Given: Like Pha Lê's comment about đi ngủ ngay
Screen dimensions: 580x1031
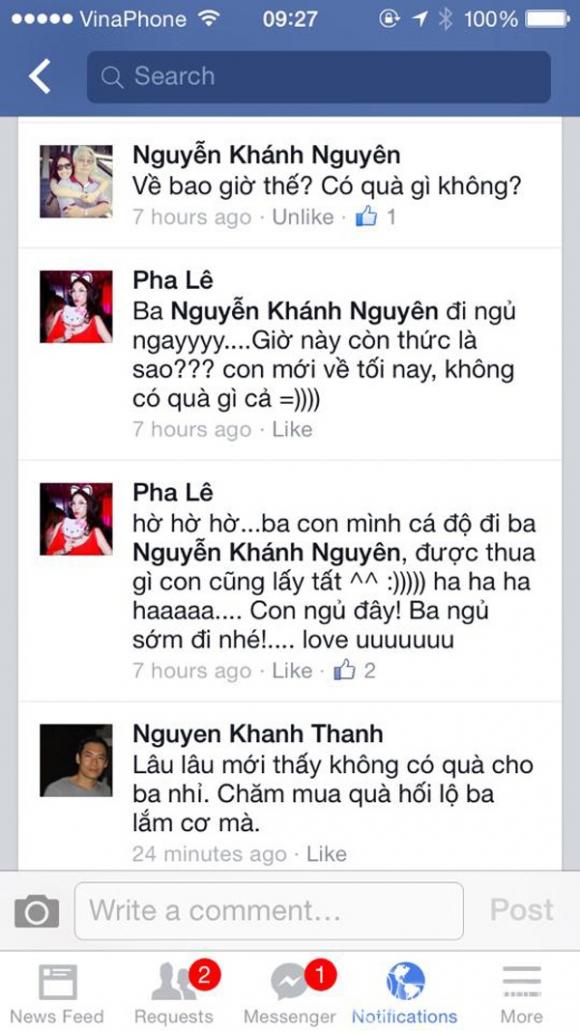Looking at the screenshot, I should 292,429.
